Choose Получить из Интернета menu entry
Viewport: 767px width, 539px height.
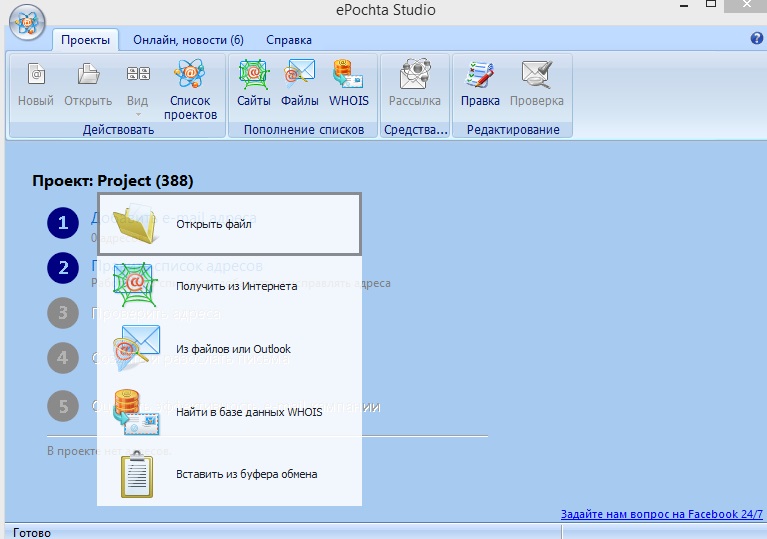(229, 286)
